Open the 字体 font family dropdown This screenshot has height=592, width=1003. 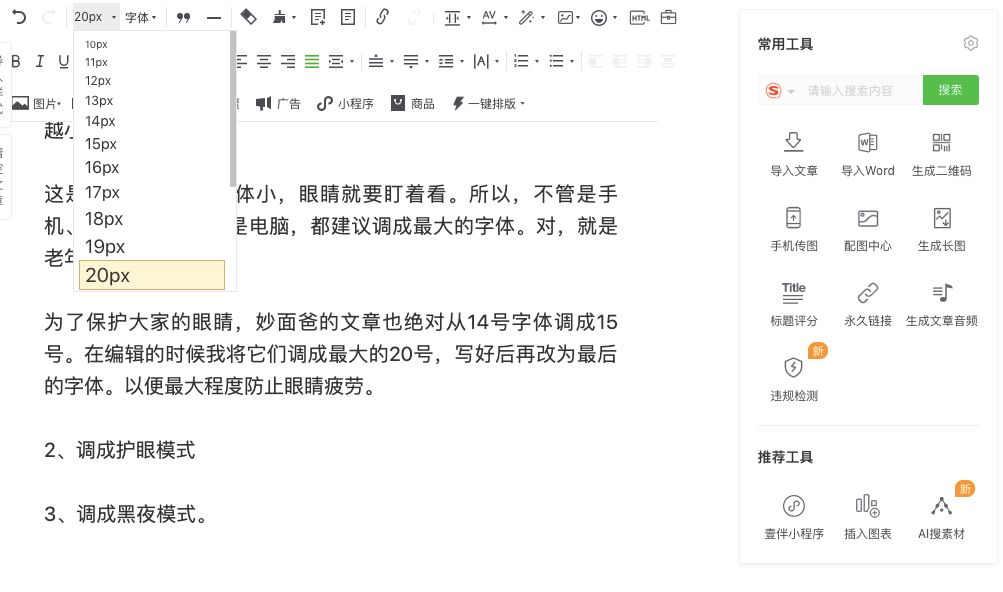click(141, 17)
